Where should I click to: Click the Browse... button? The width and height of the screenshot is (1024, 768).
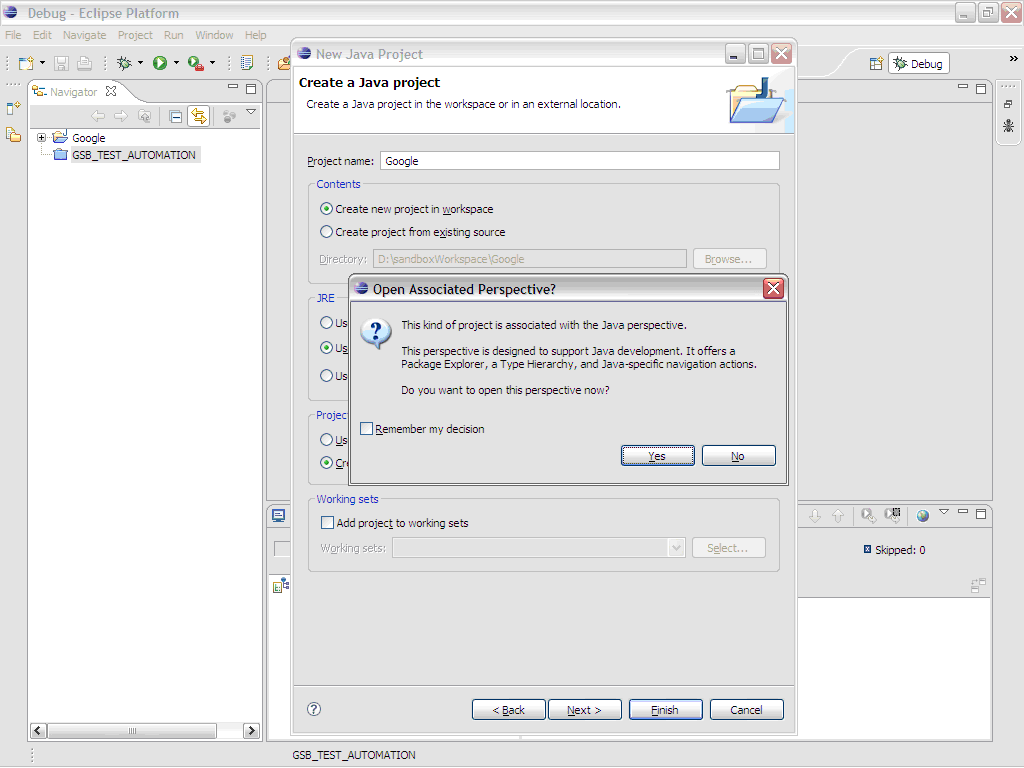729,259
